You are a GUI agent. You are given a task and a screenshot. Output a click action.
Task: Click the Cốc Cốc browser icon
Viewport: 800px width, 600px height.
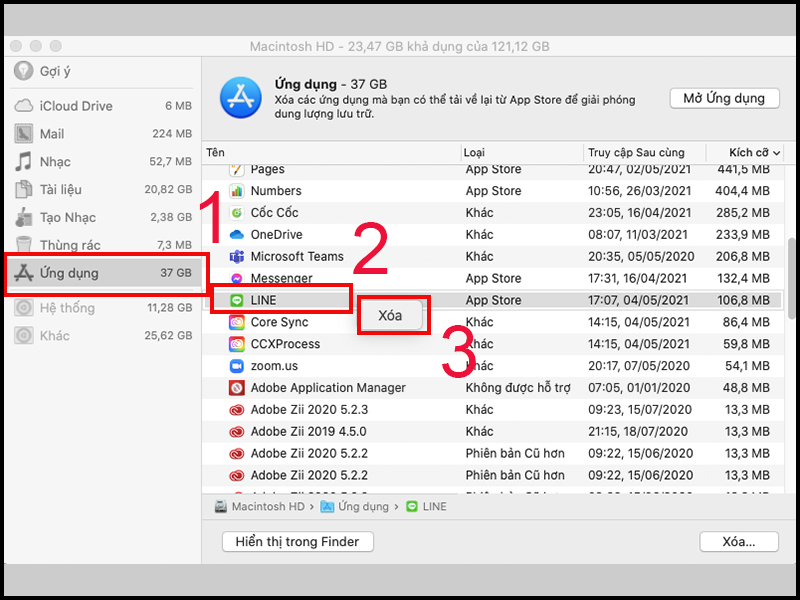(236, 213)
